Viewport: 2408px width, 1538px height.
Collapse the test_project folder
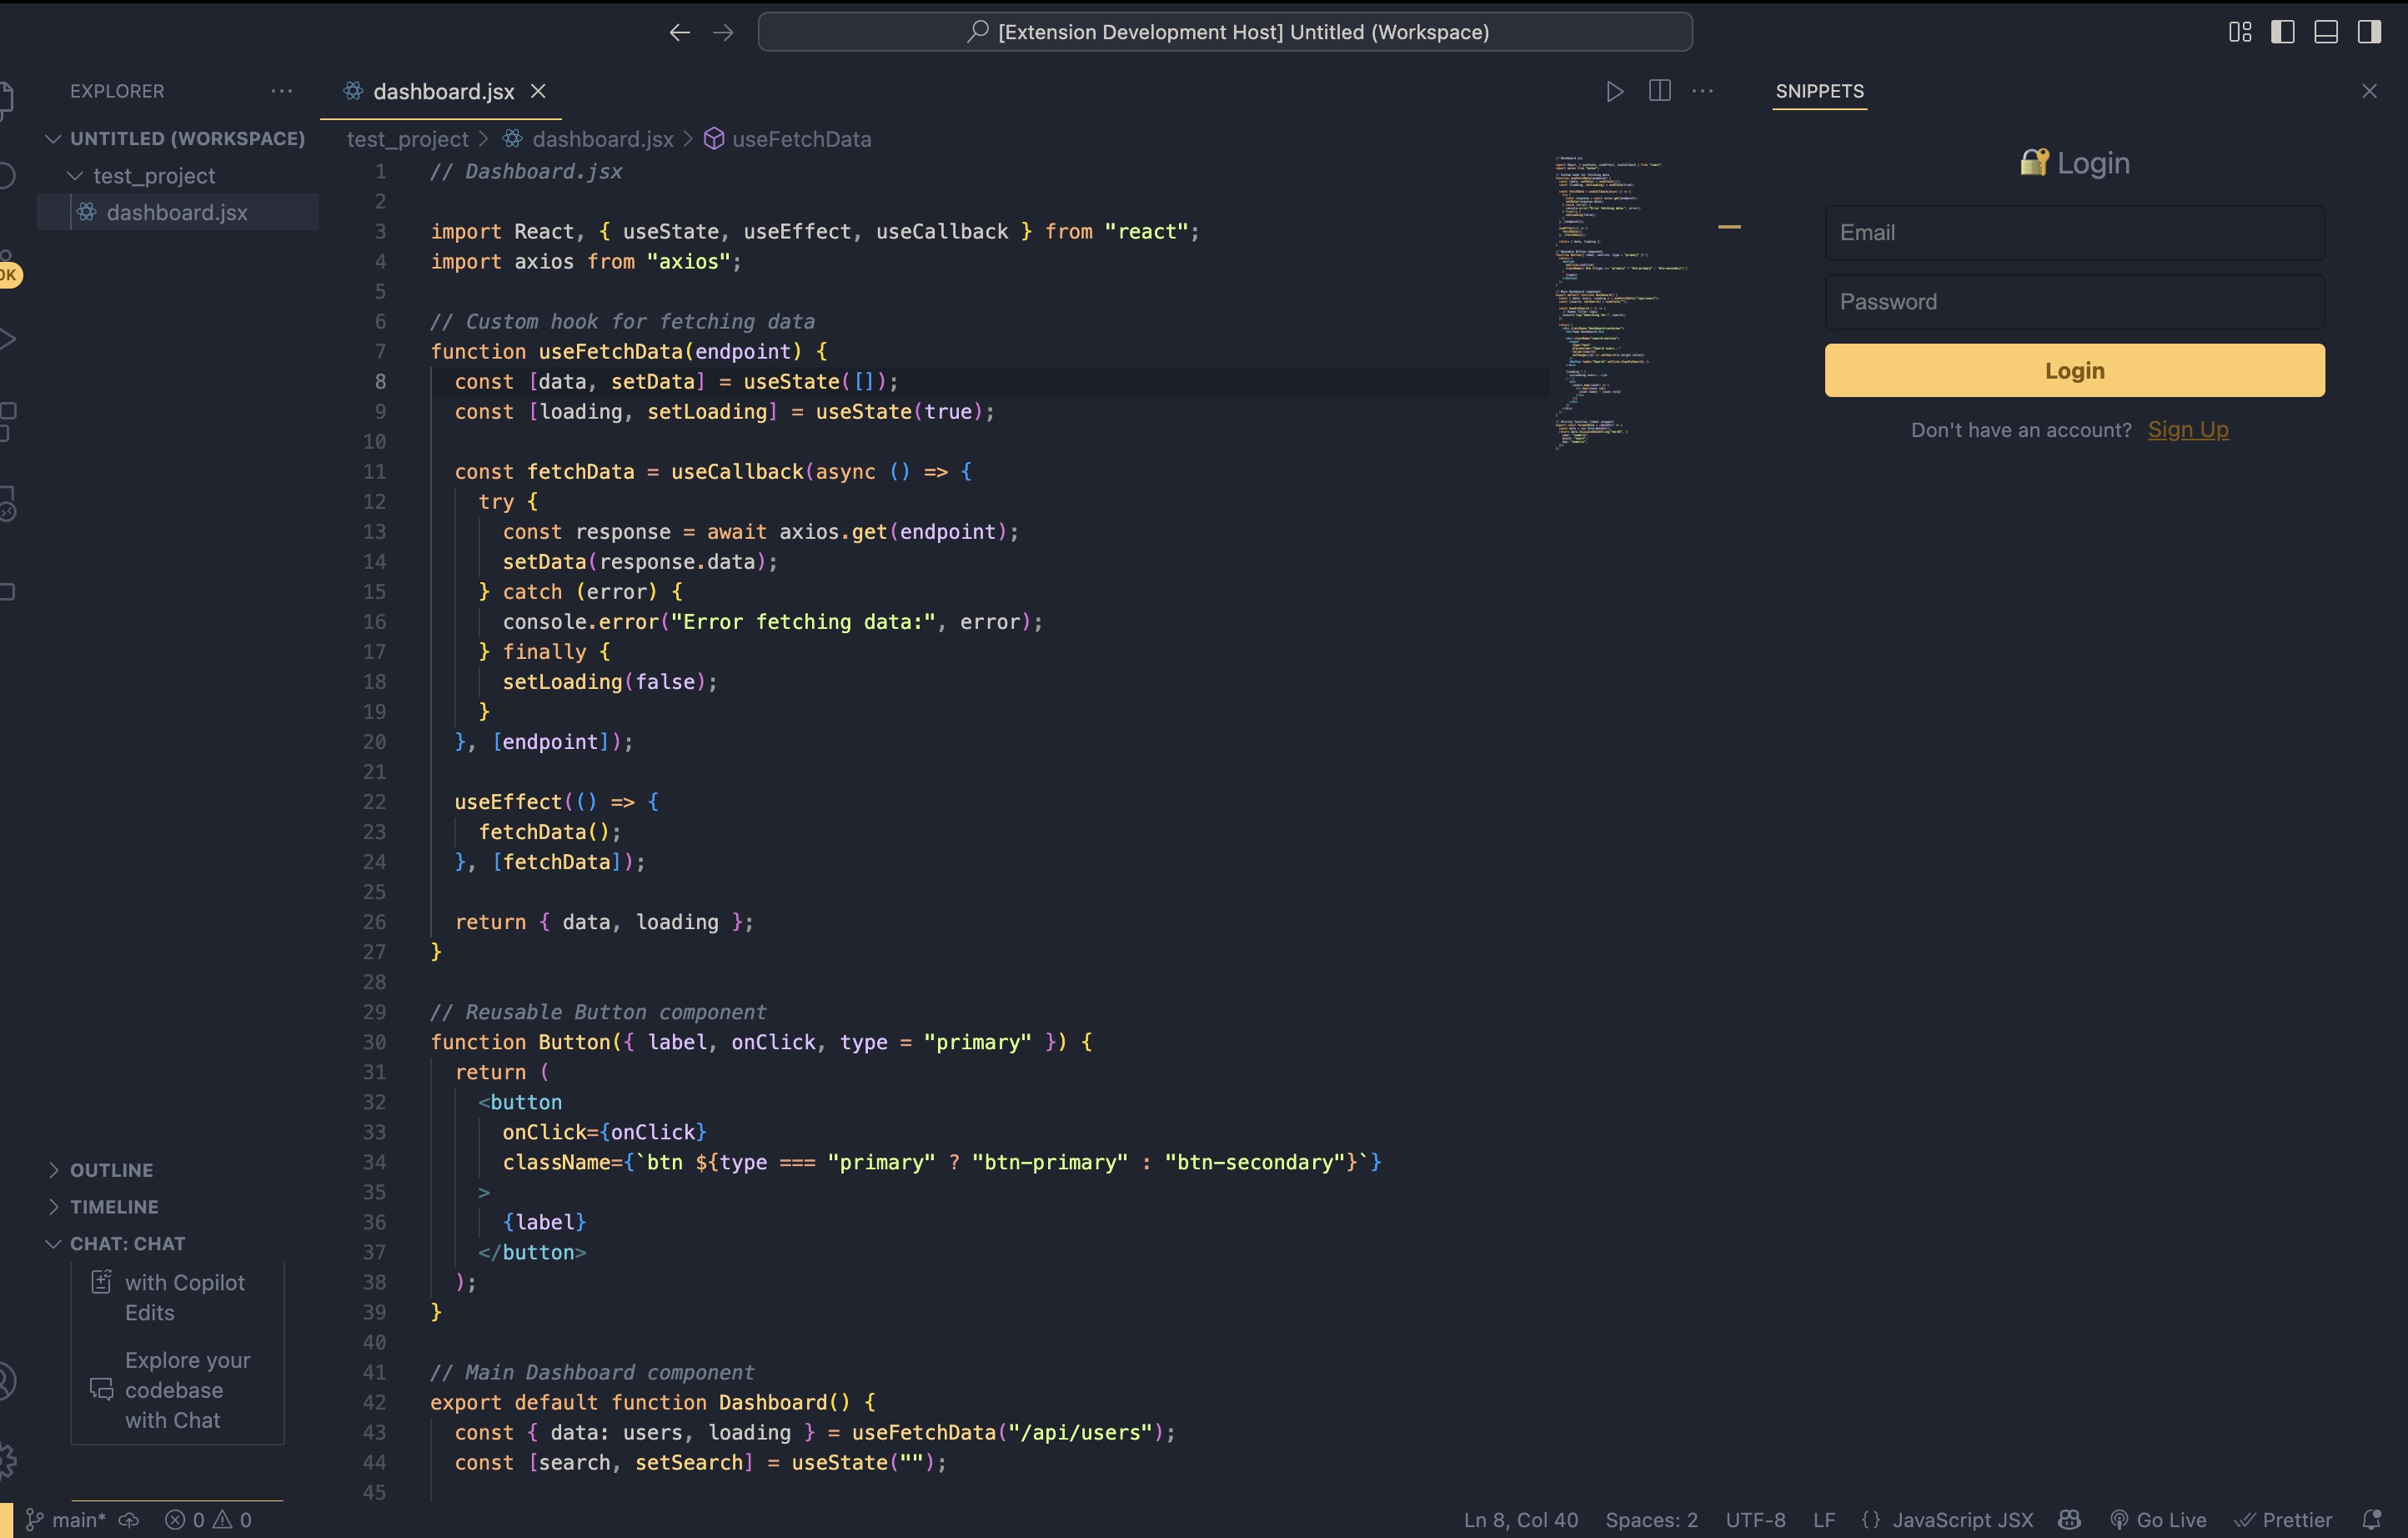[154, 176]
